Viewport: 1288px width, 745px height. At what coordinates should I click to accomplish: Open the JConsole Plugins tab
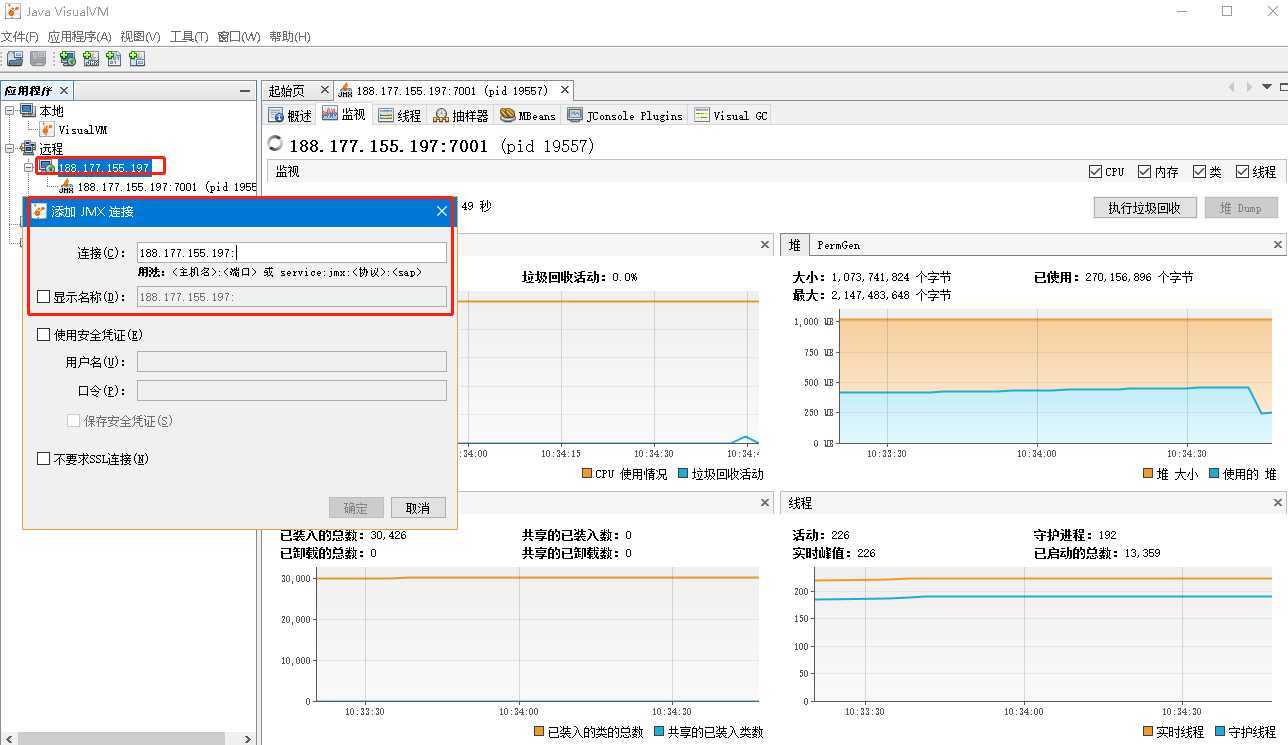click(x=625, y=115)
